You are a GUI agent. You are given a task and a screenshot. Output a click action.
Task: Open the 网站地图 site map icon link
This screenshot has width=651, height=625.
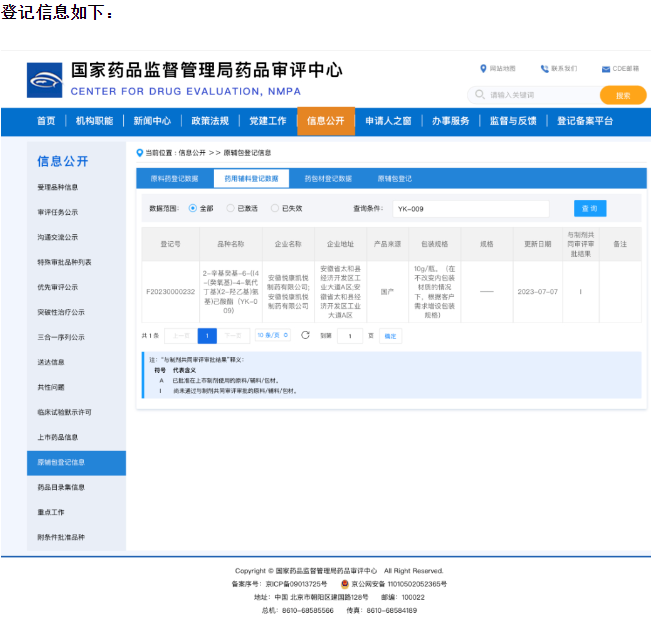(483, 69)
